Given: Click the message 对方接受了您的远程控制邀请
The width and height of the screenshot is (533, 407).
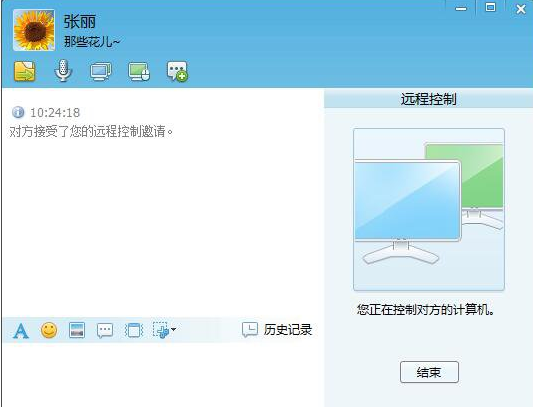Looking at the screenshot, I should tap(91, 131).
